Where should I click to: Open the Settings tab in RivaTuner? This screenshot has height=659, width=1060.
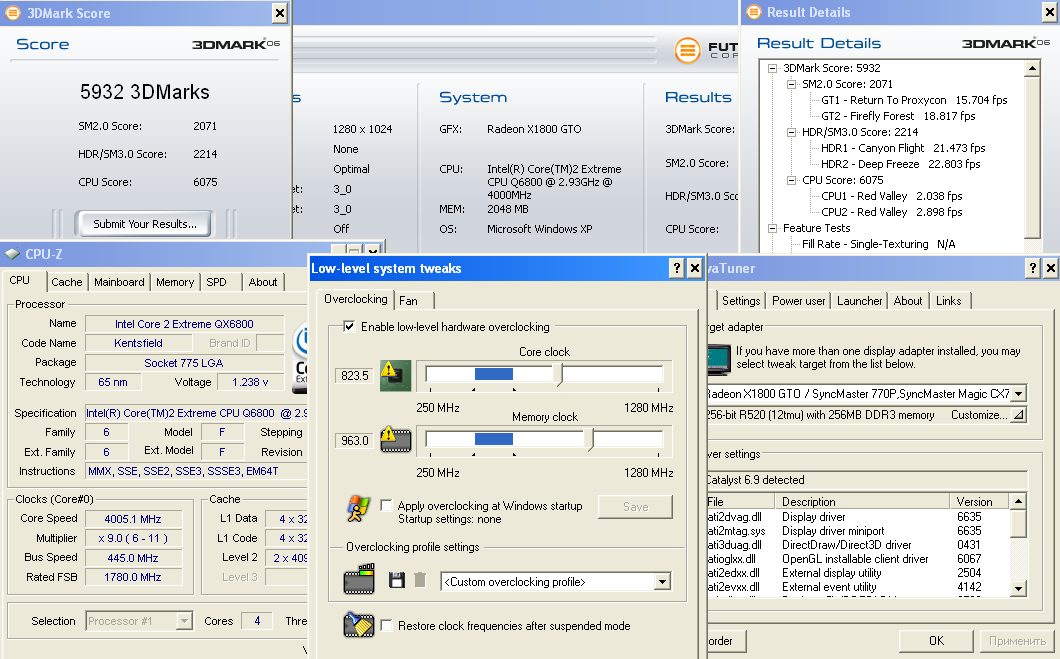pos(741,301)
